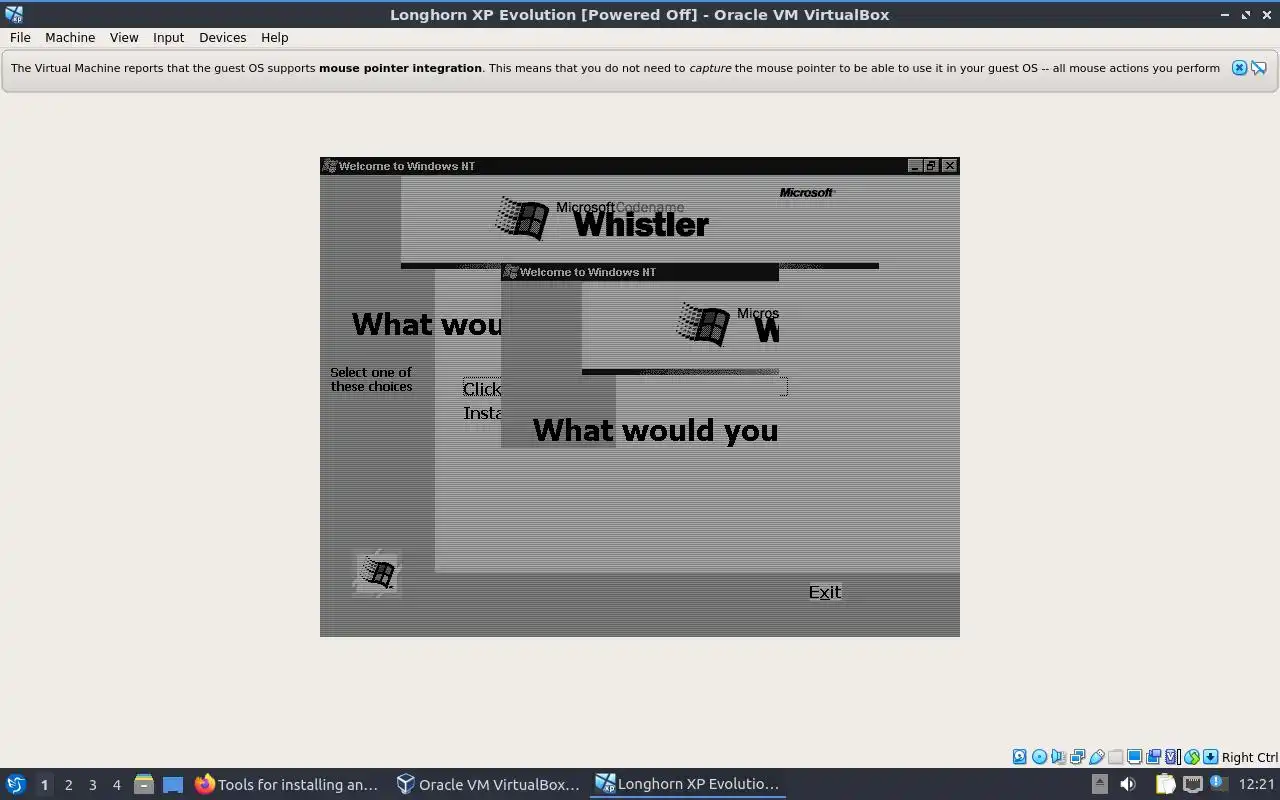Image resolution: width=1280 pixels, height=800 pixels.
Task: Open clipboard manager tray icon
Action: click(1165, 784)
